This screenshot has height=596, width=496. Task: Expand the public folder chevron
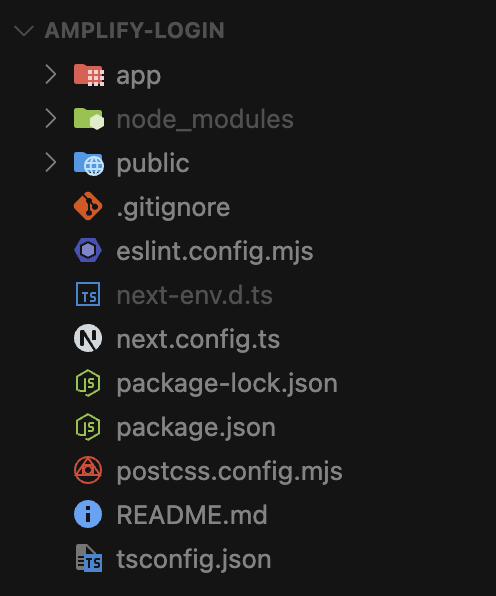pyautogui.click(x=51, y=162)
